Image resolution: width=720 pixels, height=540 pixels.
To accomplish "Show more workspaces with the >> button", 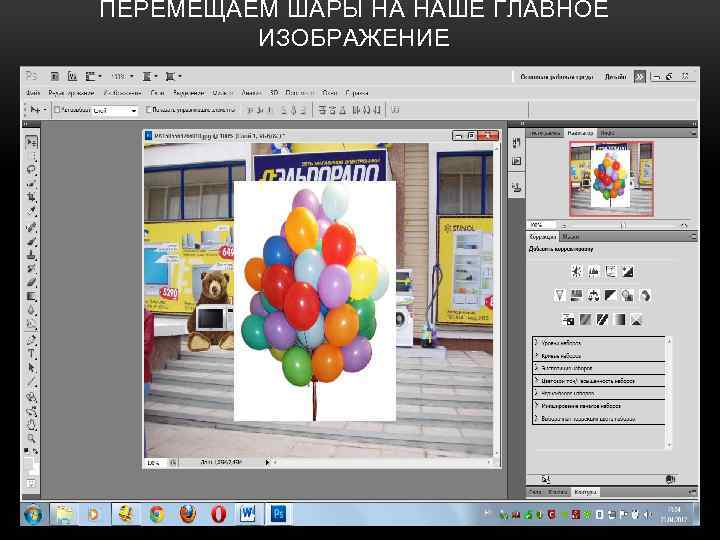I will (639, 77).
